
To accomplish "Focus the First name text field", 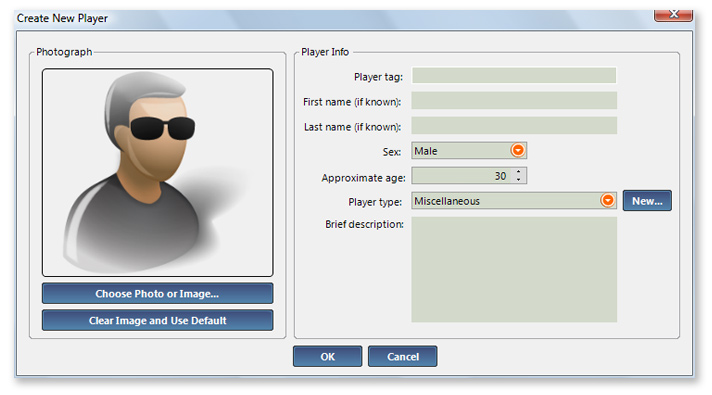I will tap(514, 100).
